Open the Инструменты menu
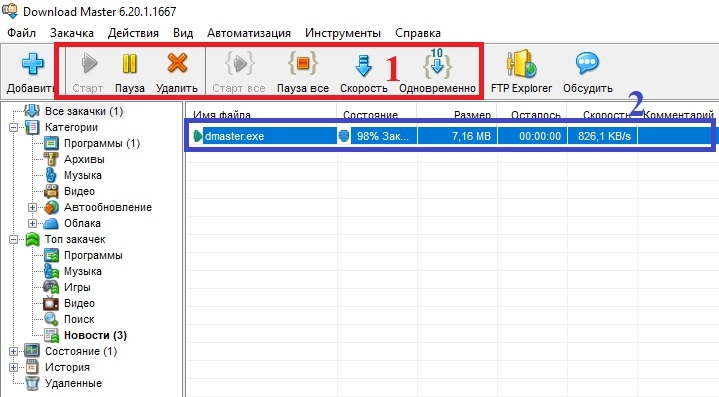719x397 pixels. tap(343, 33)
